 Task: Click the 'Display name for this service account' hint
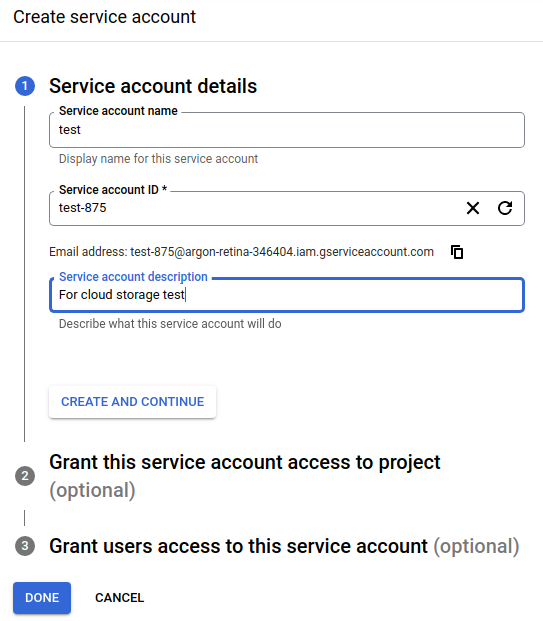click(158, 159)
